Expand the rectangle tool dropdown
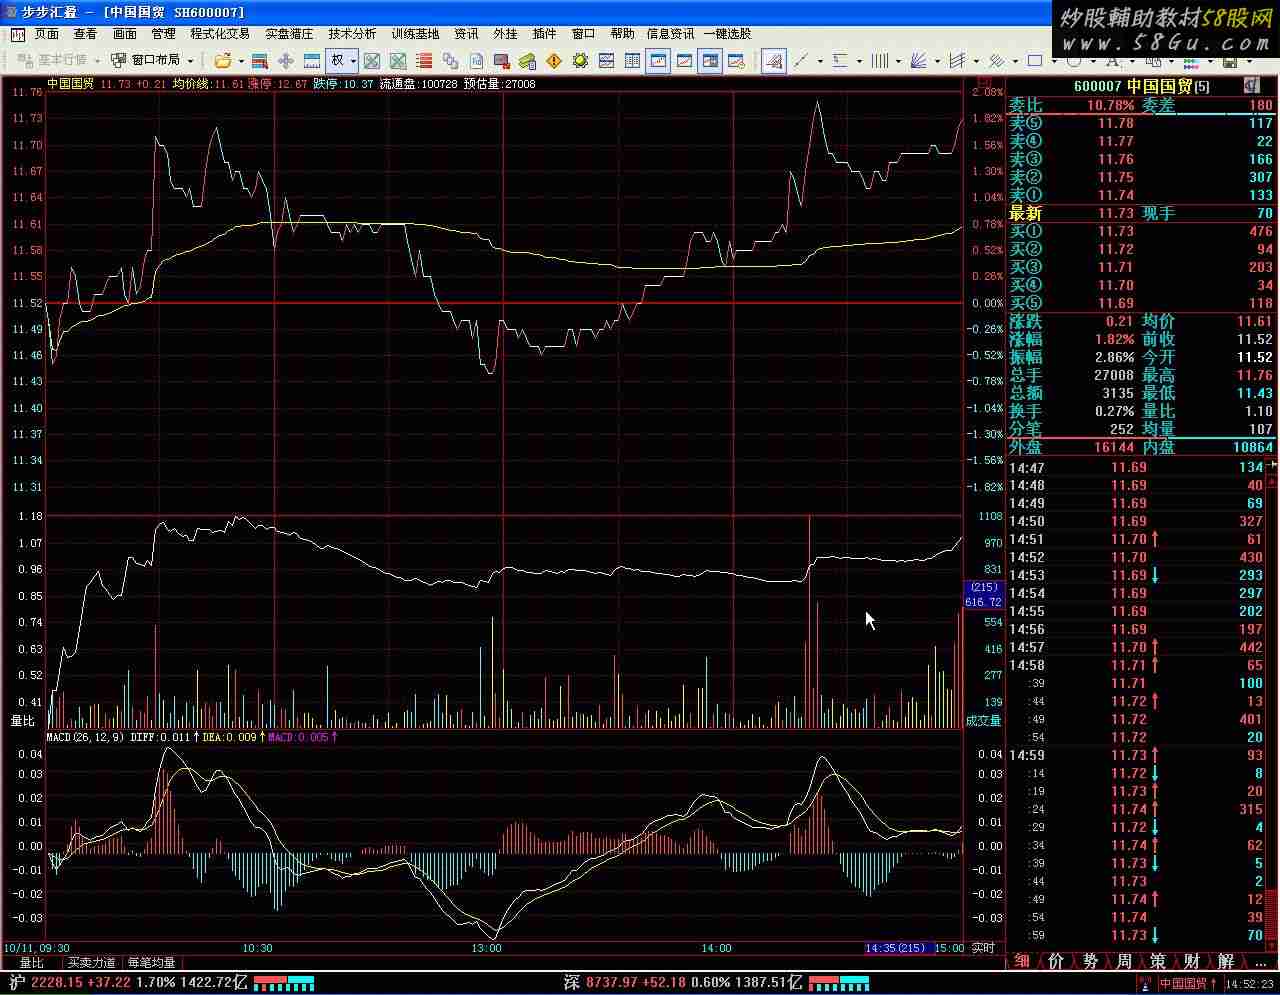 (x=1054, y=61)
